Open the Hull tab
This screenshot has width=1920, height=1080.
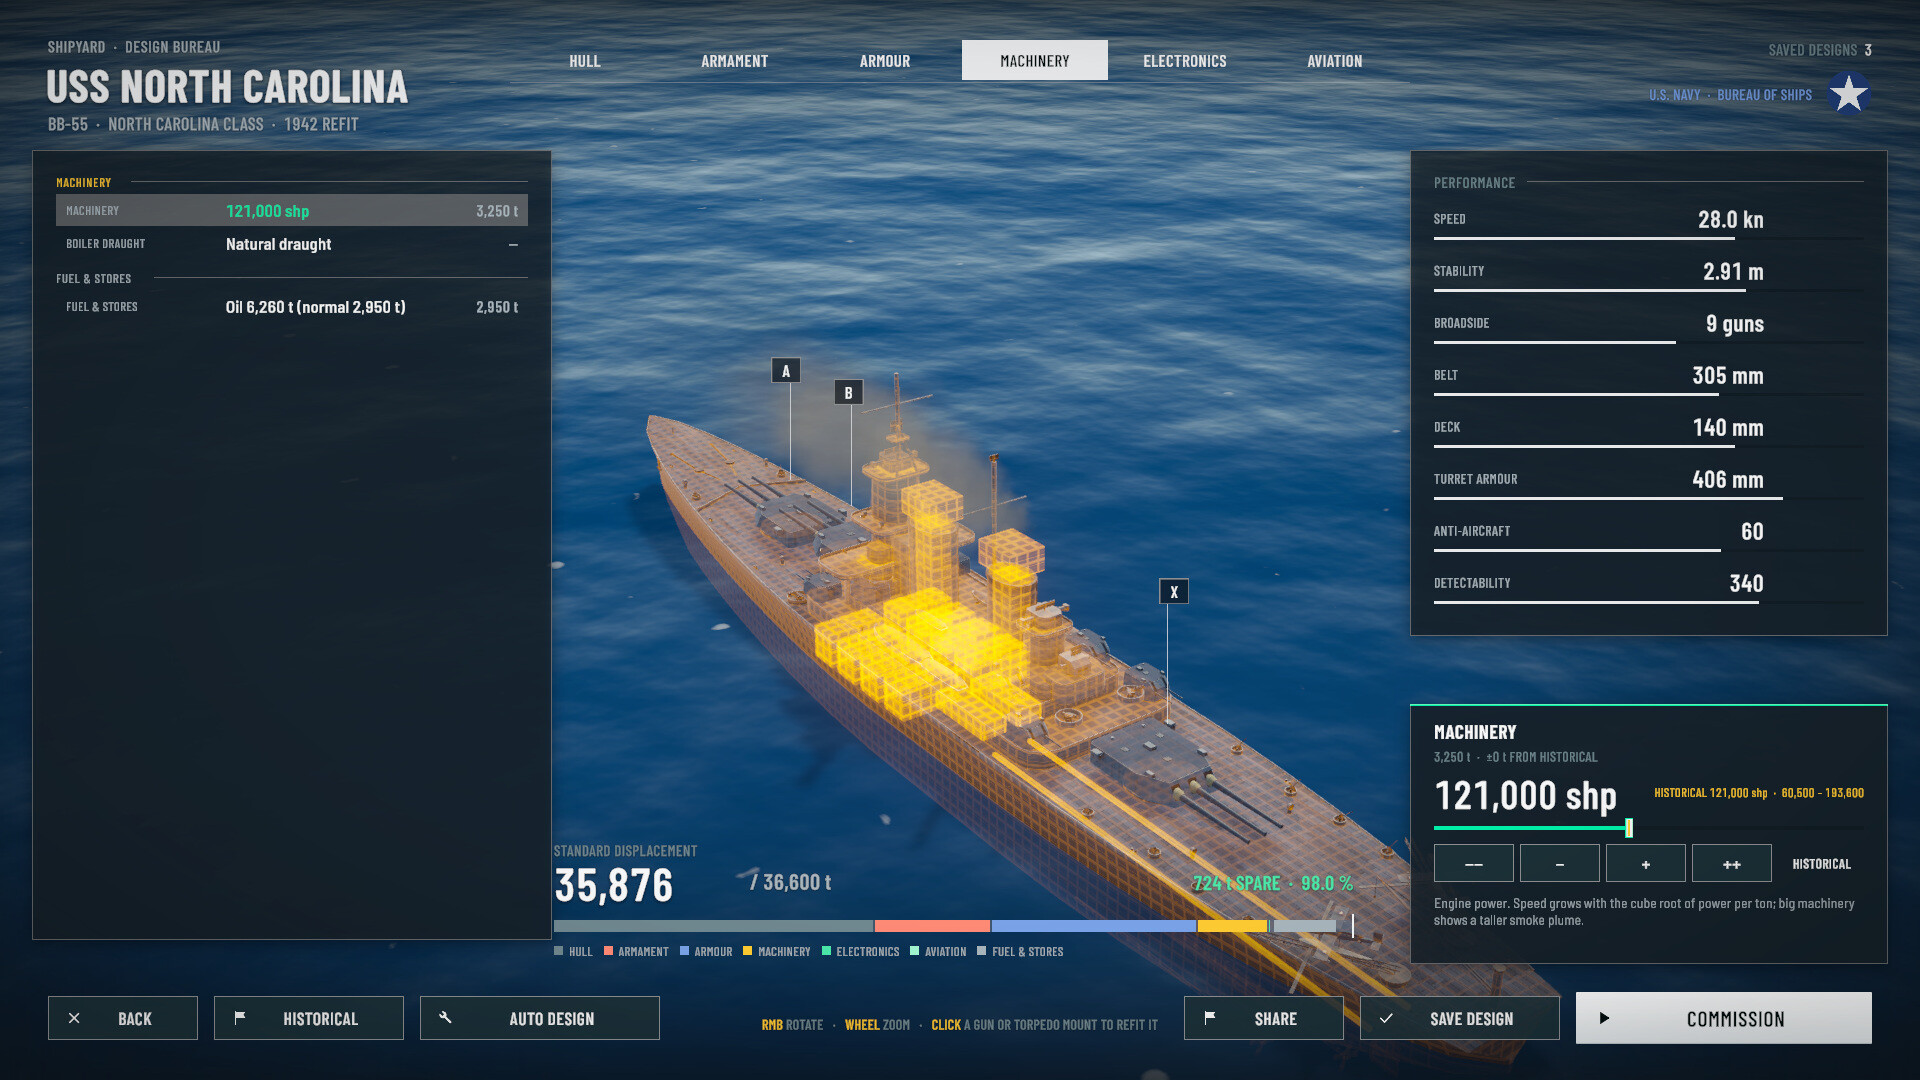pos(585,61)
